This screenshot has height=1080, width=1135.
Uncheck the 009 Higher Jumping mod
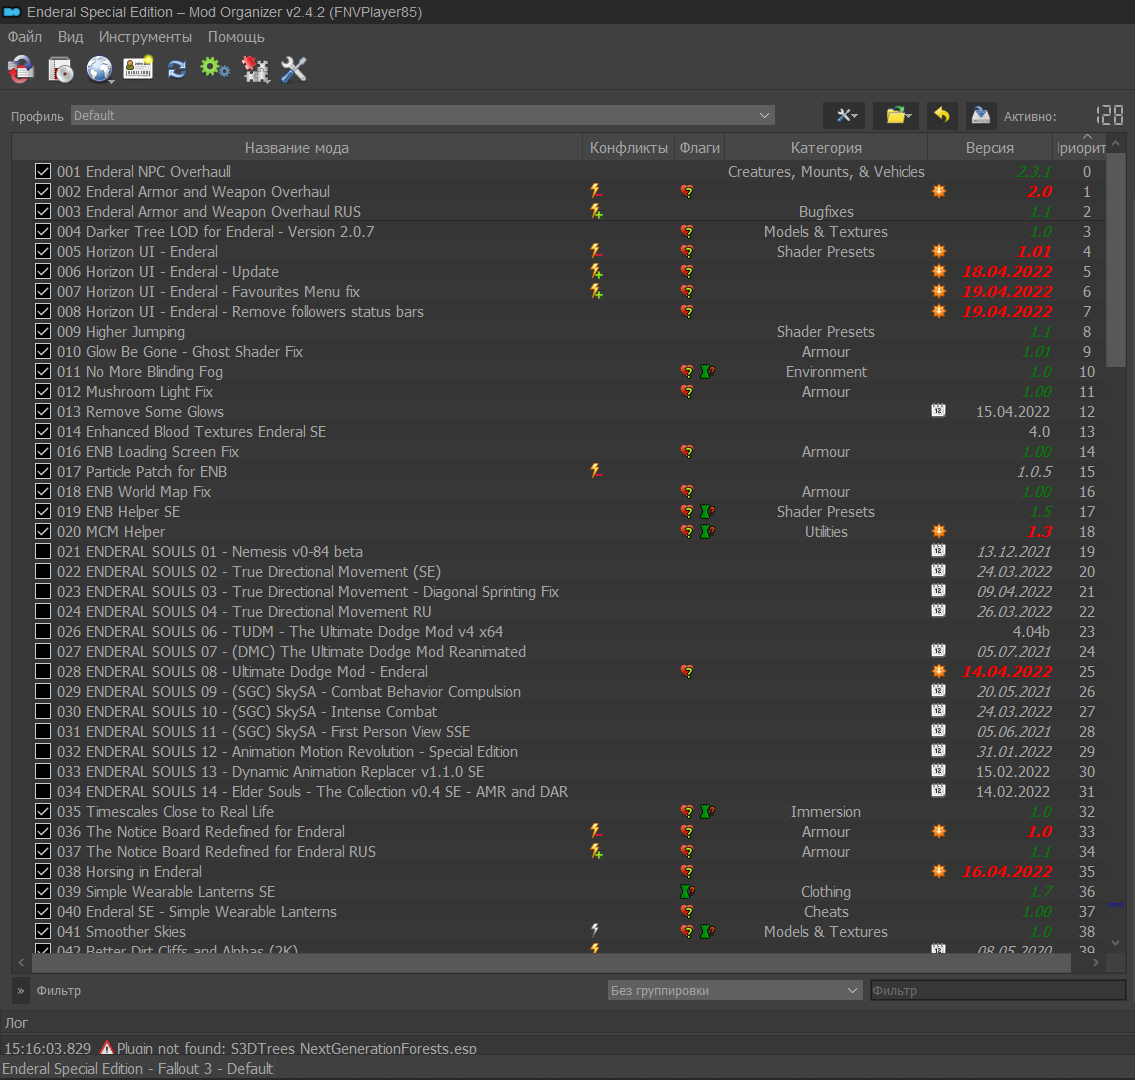pos(43,332)
